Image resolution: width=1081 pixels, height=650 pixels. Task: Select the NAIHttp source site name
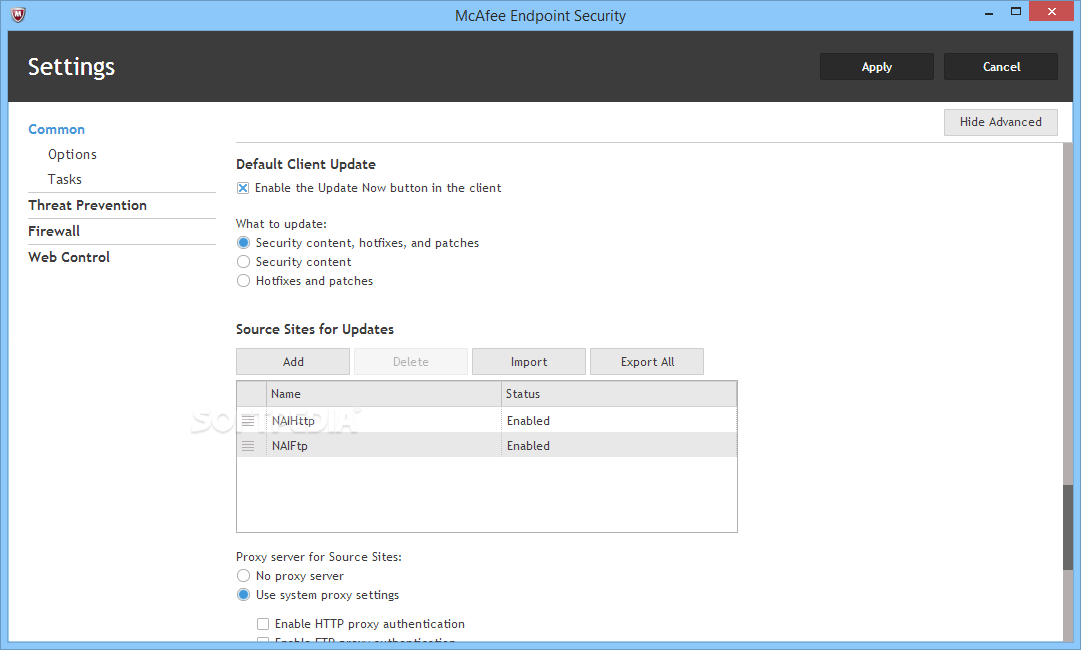293,420
